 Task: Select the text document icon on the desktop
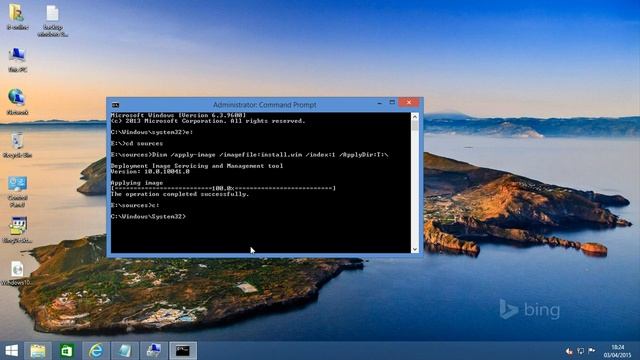pos(53,20)
